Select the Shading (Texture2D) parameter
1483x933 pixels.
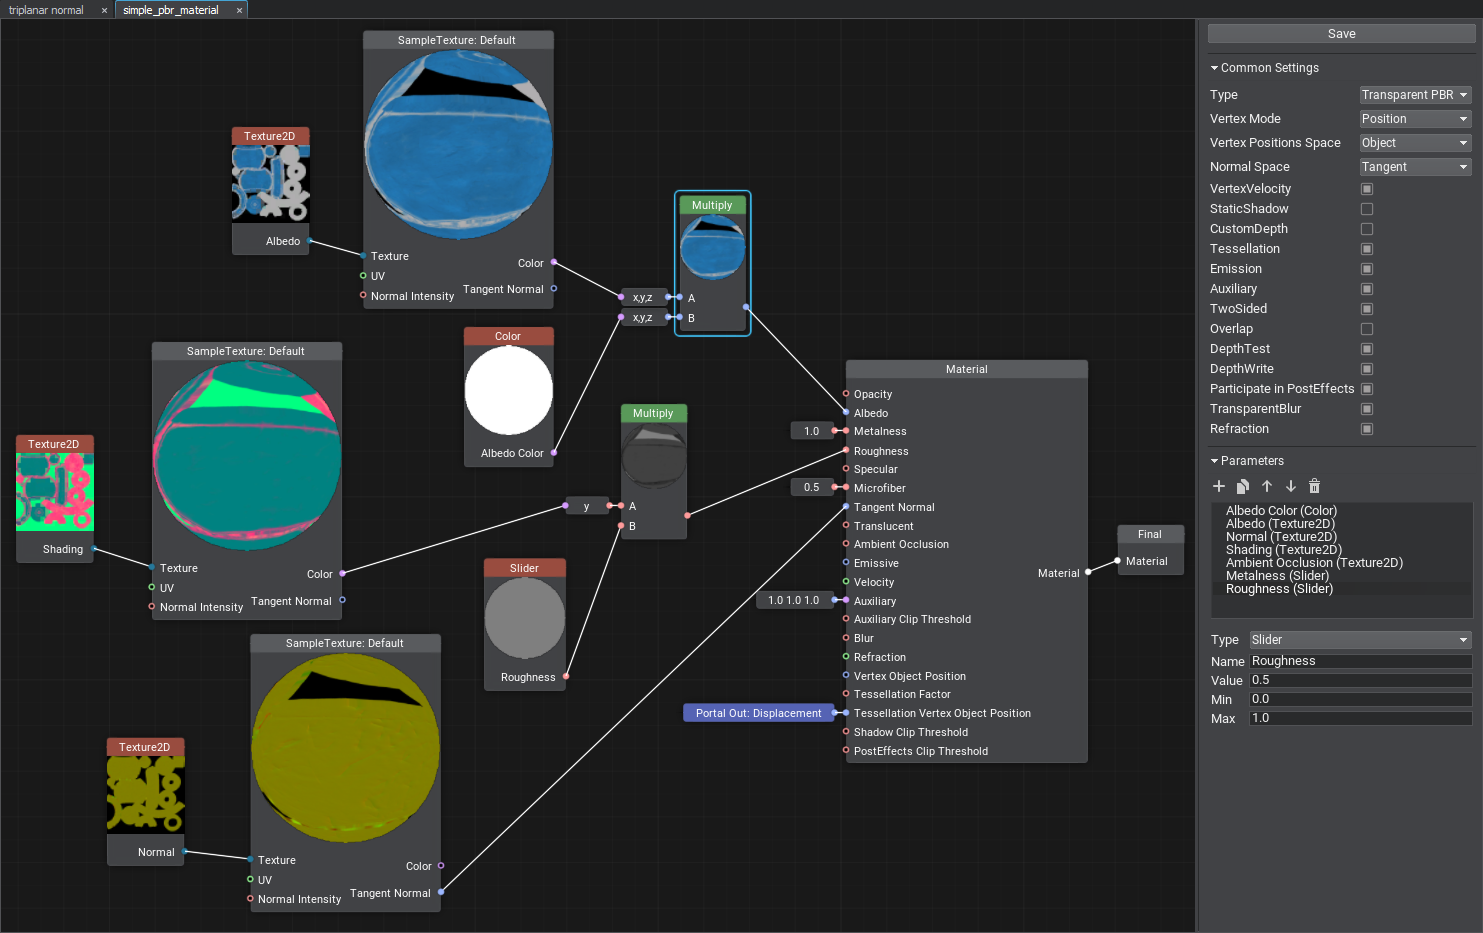[1284, 550]
